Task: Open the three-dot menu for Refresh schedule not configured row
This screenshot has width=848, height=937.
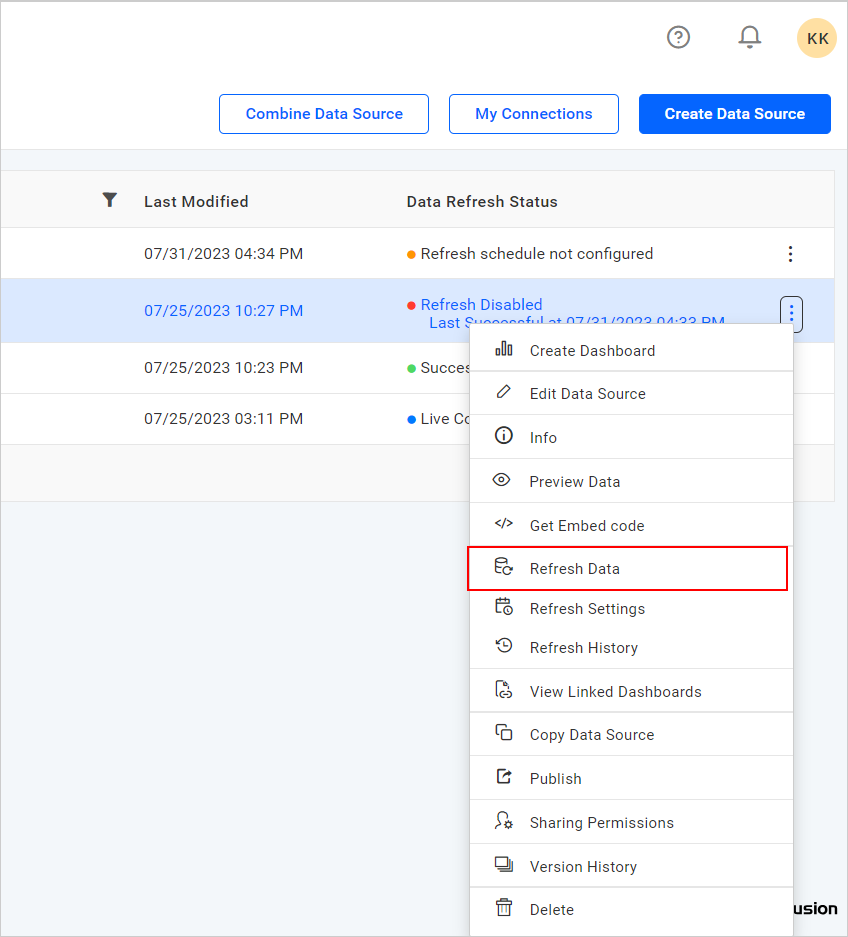Action: click(x=790, y=254)
